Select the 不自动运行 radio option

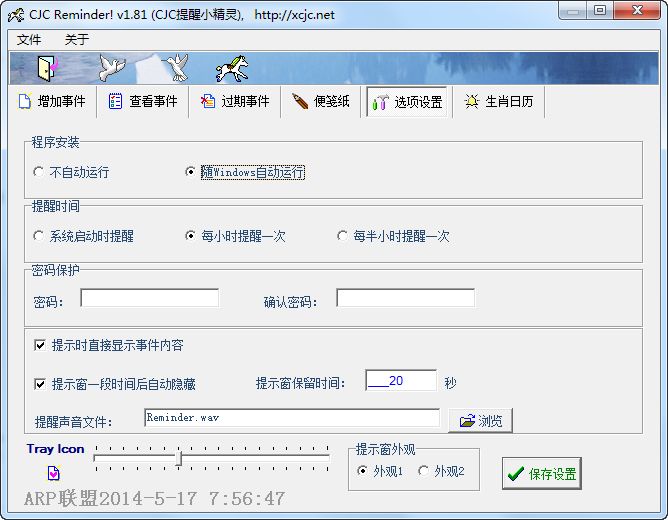[x=72, y=172]
